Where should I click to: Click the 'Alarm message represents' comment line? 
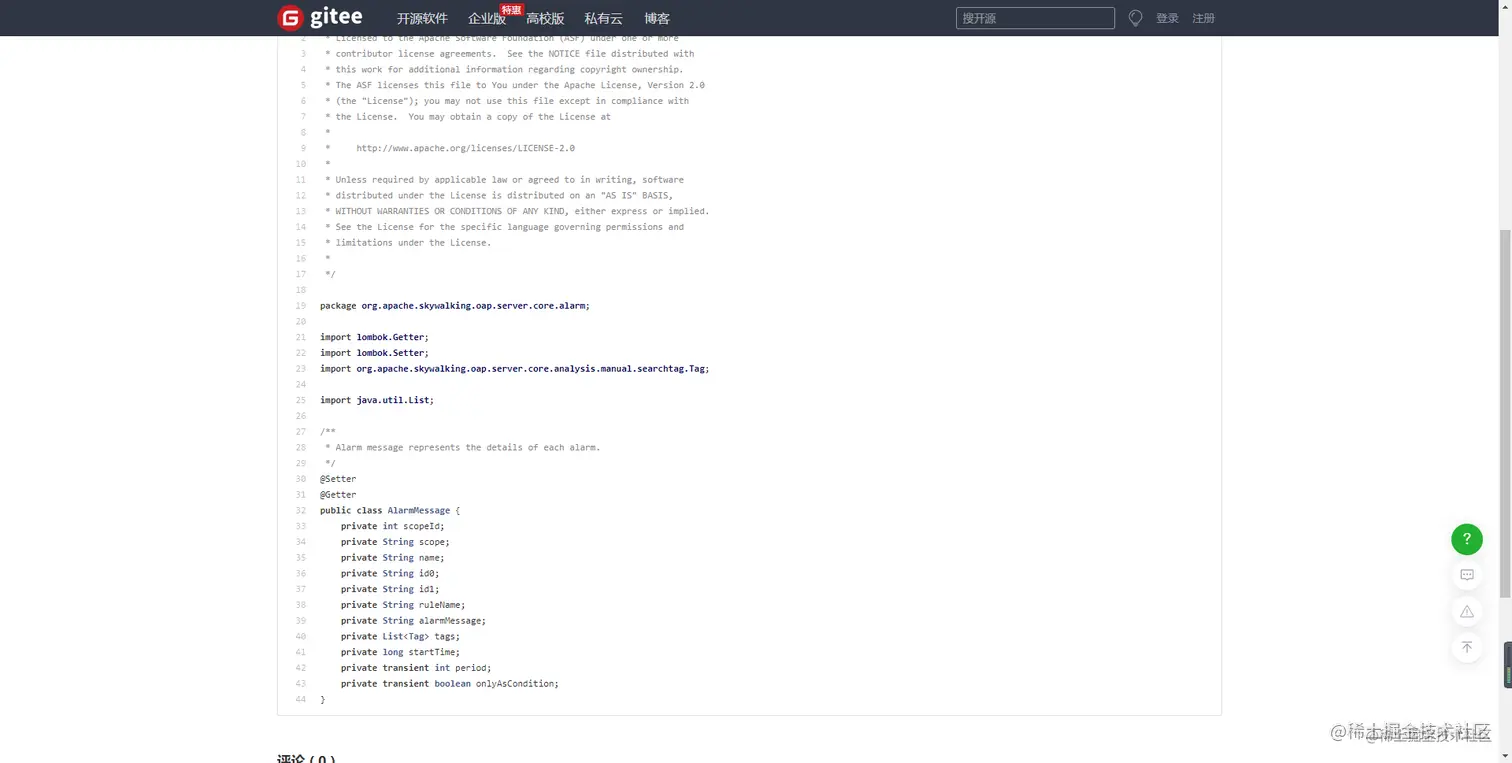463,448
